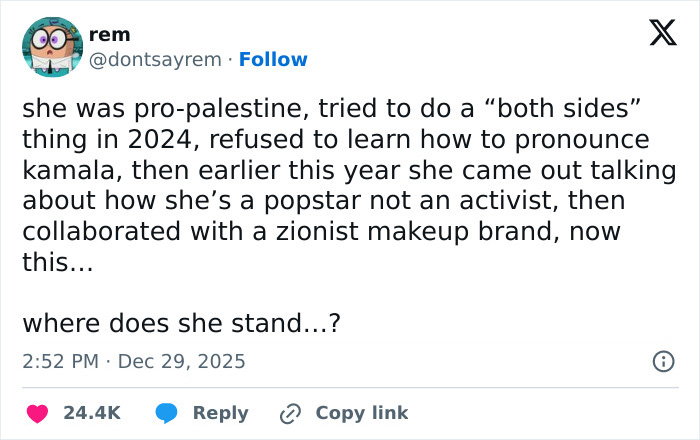
Task: Open the 2:52 PM timestamp
Action: pyautogui.click(x=59, y=361)
